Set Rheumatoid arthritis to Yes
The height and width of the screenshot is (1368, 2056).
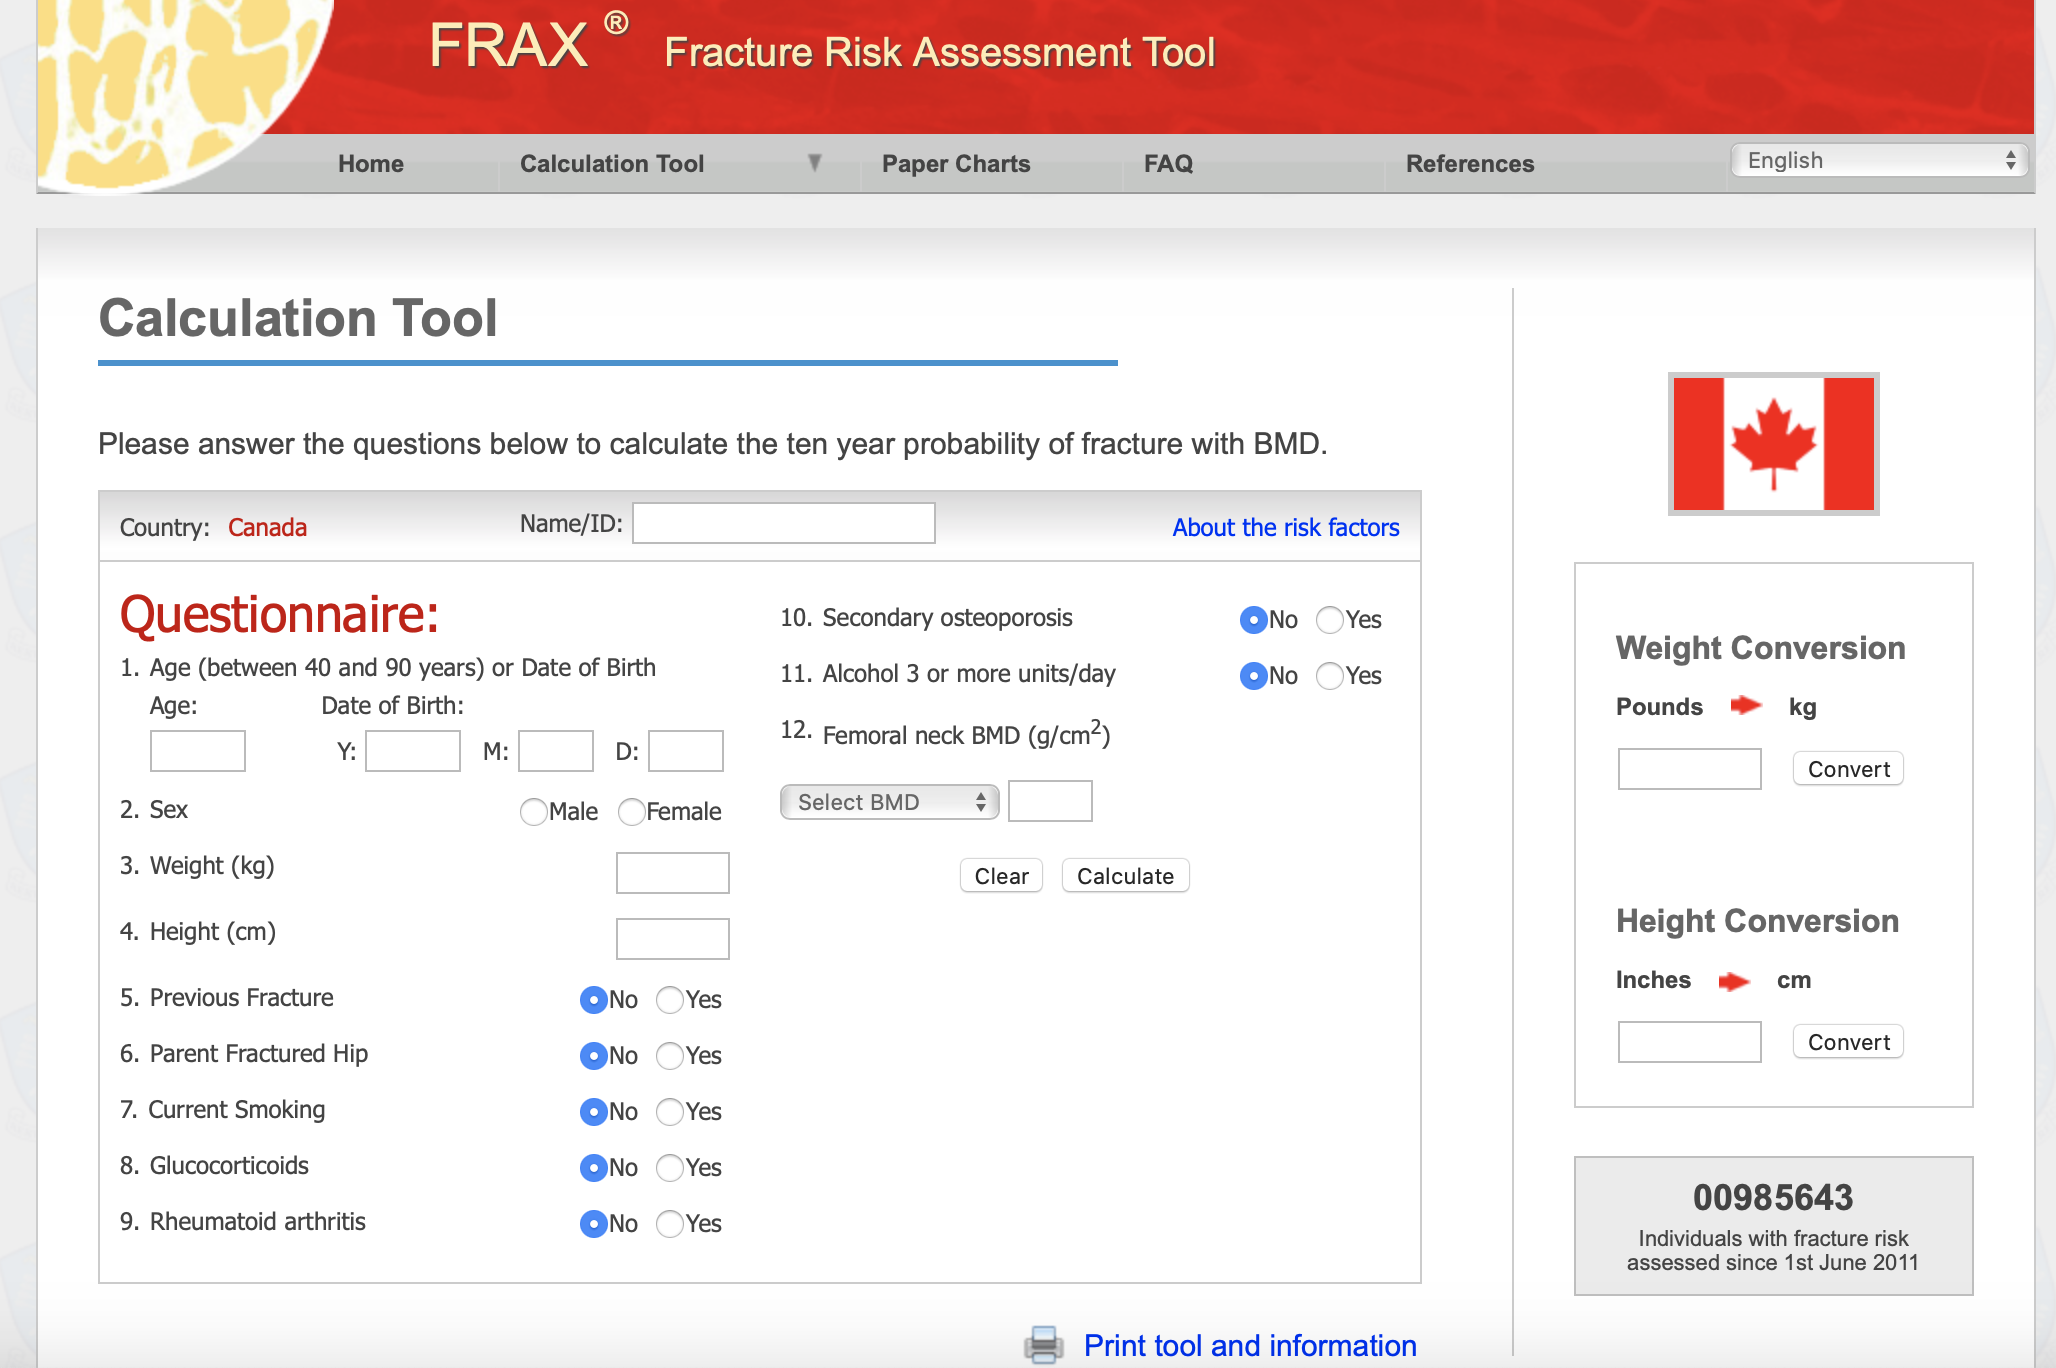(670, 1224)
